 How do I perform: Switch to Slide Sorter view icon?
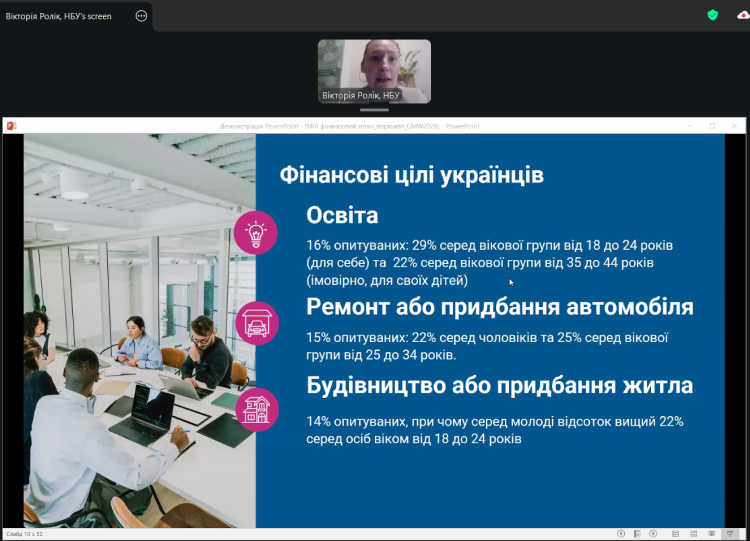pyautogui.click(x=694, y=533)
